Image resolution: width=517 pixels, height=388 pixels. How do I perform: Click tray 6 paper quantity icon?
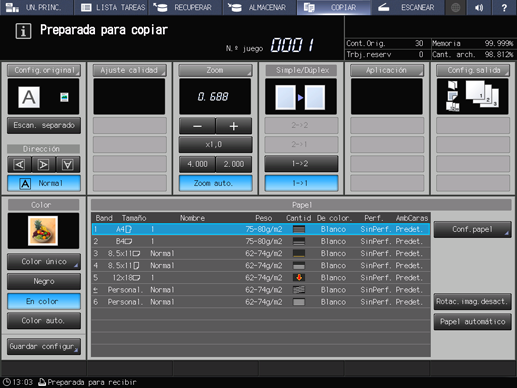click(x=299, y=302)
